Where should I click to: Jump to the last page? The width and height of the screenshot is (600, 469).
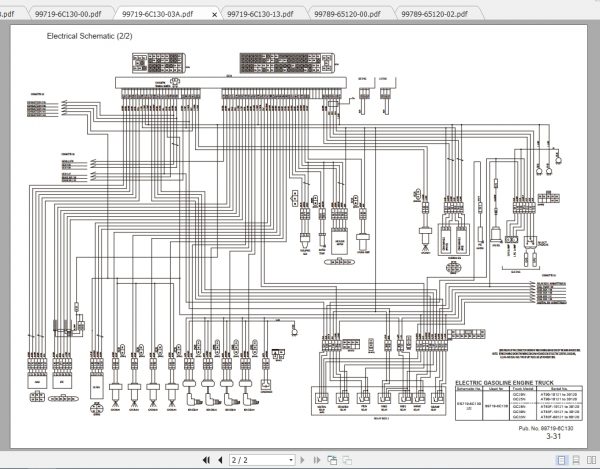click(316, 460)
